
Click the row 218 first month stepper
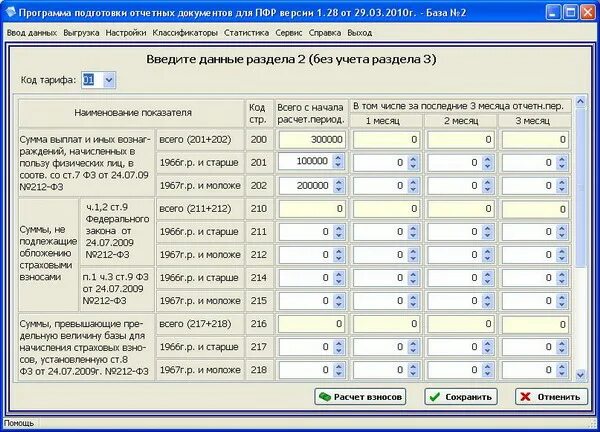coord(413,370)
